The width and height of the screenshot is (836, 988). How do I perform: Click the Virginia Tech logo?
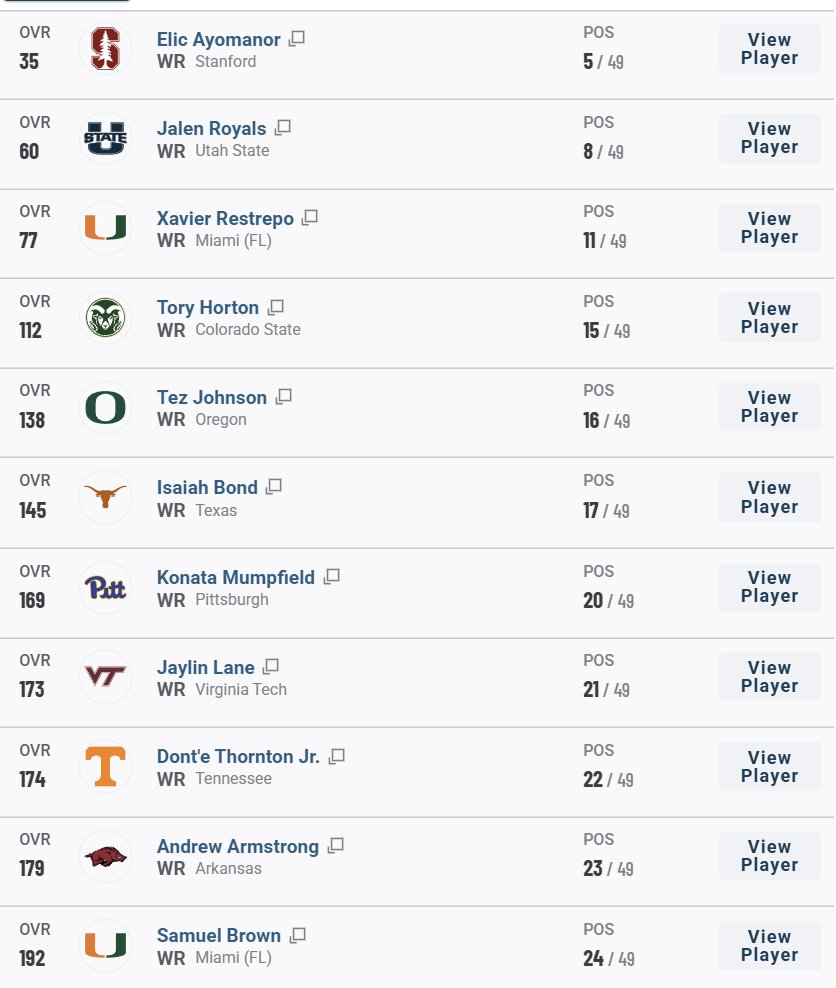tap(105, 677)
